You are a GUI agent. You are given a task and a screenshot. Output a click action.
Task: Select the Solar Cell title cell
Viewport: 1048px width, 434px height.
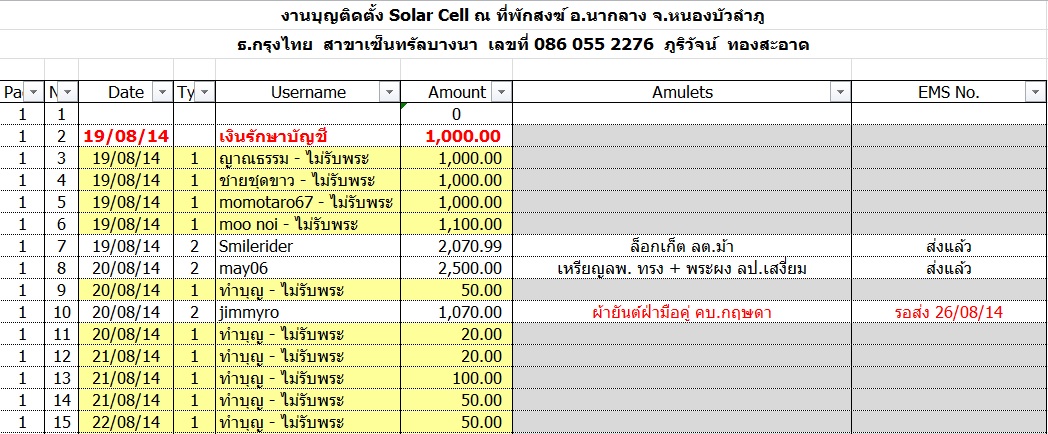(523, 17)
